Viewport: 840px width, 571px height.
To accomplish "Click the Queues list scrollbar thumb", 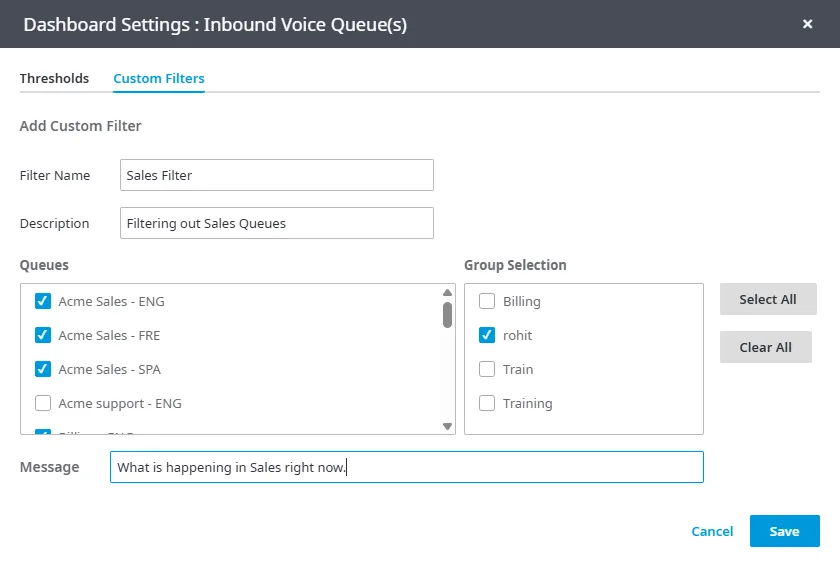I will tap(447, 315).
